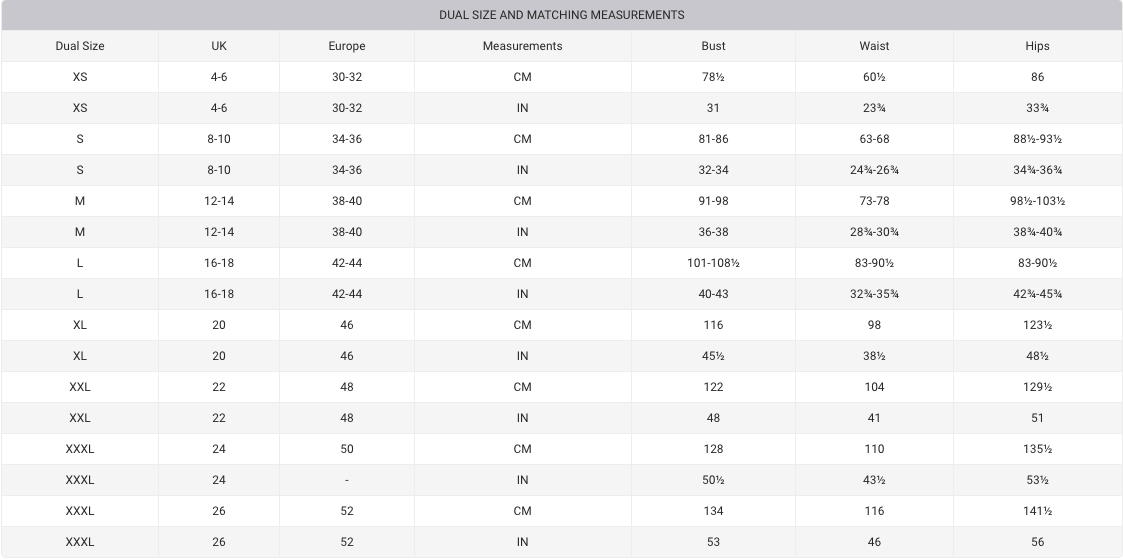Click the 'Hips' column header
Viewport: 1123px width, 560px height.
1037,46
